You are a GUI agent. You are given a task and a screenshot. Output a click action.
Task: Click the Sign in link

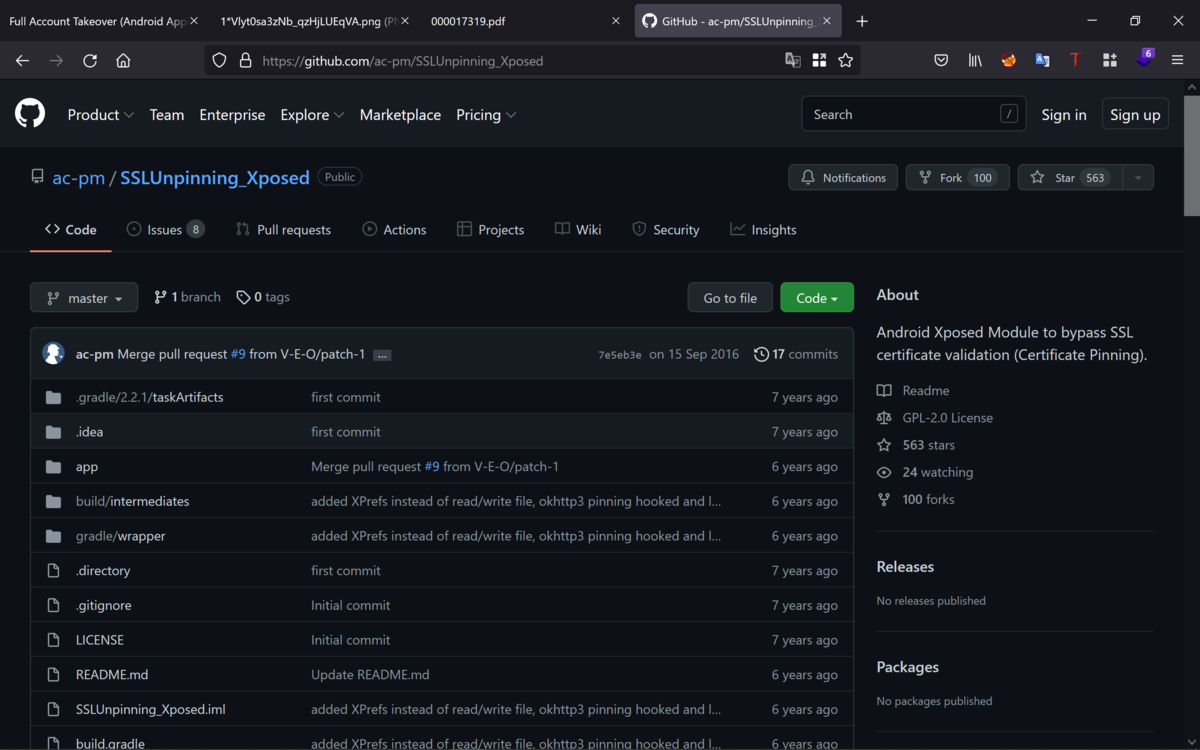coord(1064,115)
